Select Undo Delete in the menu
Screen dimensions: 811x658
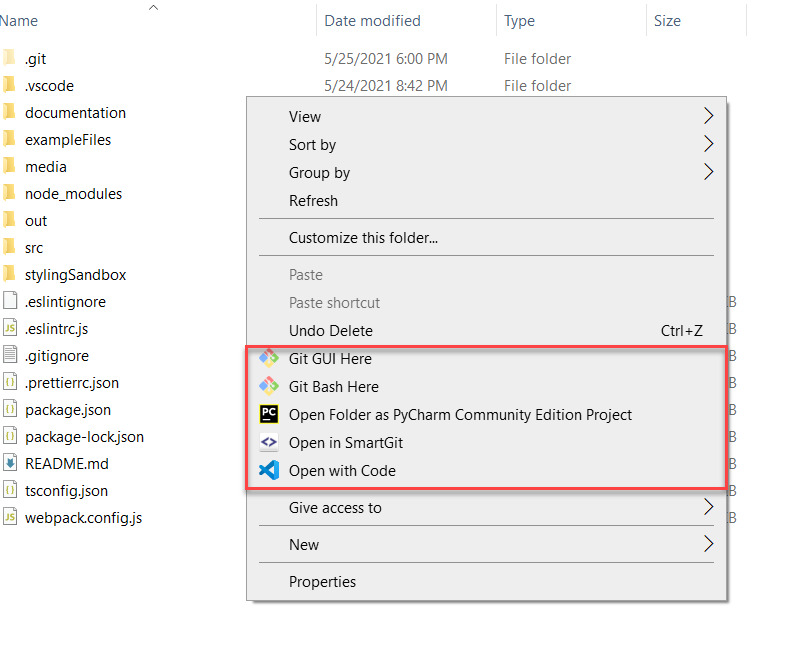[328, 330]
